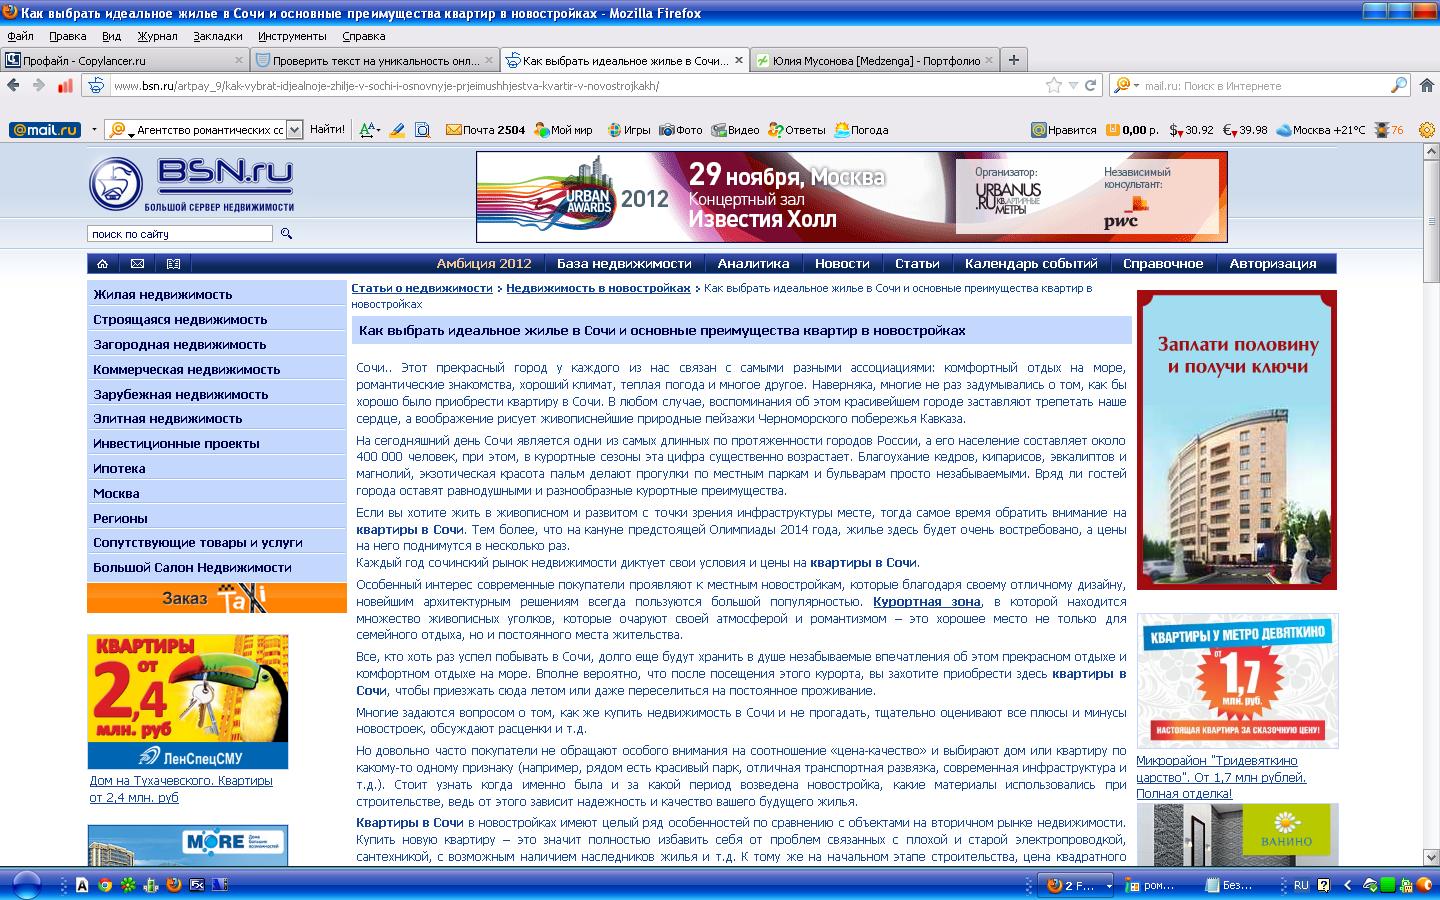Open База недвижимости in site navigation
The image size is (1440, 900).
click(x=624, y=264)
